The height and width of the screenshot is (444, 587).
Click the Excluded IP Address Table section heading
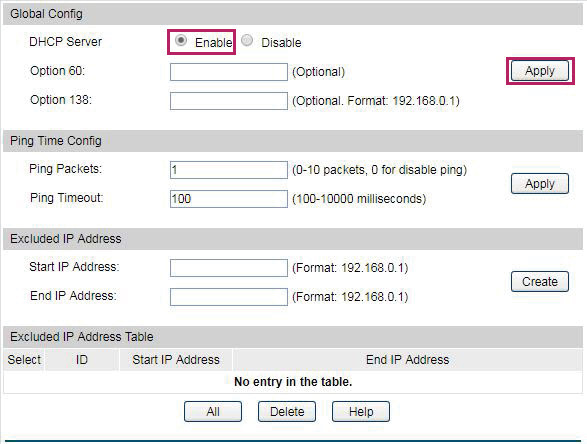coord(82,337)
